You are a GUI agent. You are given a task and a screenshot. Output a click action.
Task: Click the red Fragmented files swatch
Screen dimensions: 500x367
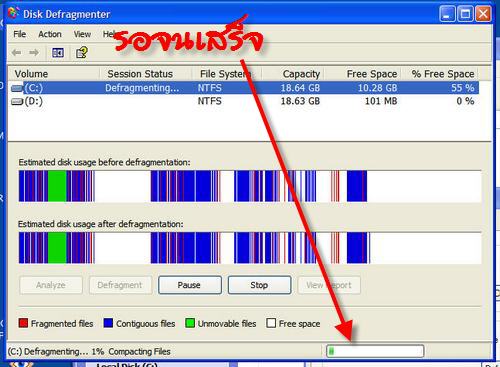(23, 323)
